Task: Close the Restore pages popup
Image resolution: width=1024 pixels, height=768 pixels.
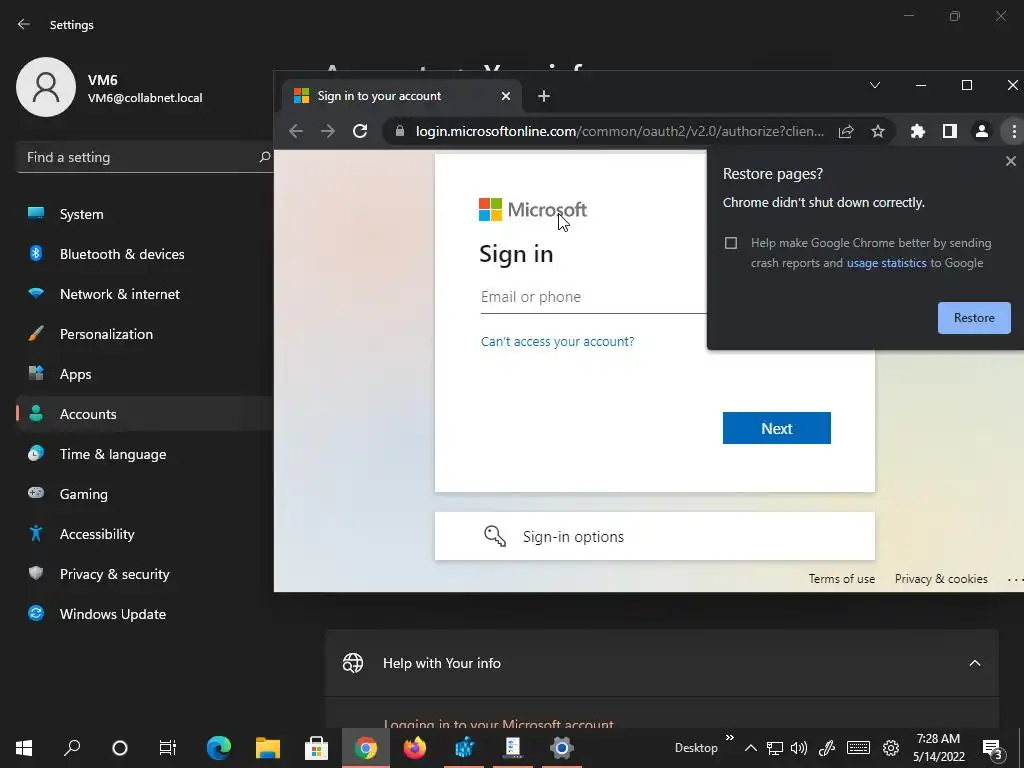Action: [x=1010, y=161]
